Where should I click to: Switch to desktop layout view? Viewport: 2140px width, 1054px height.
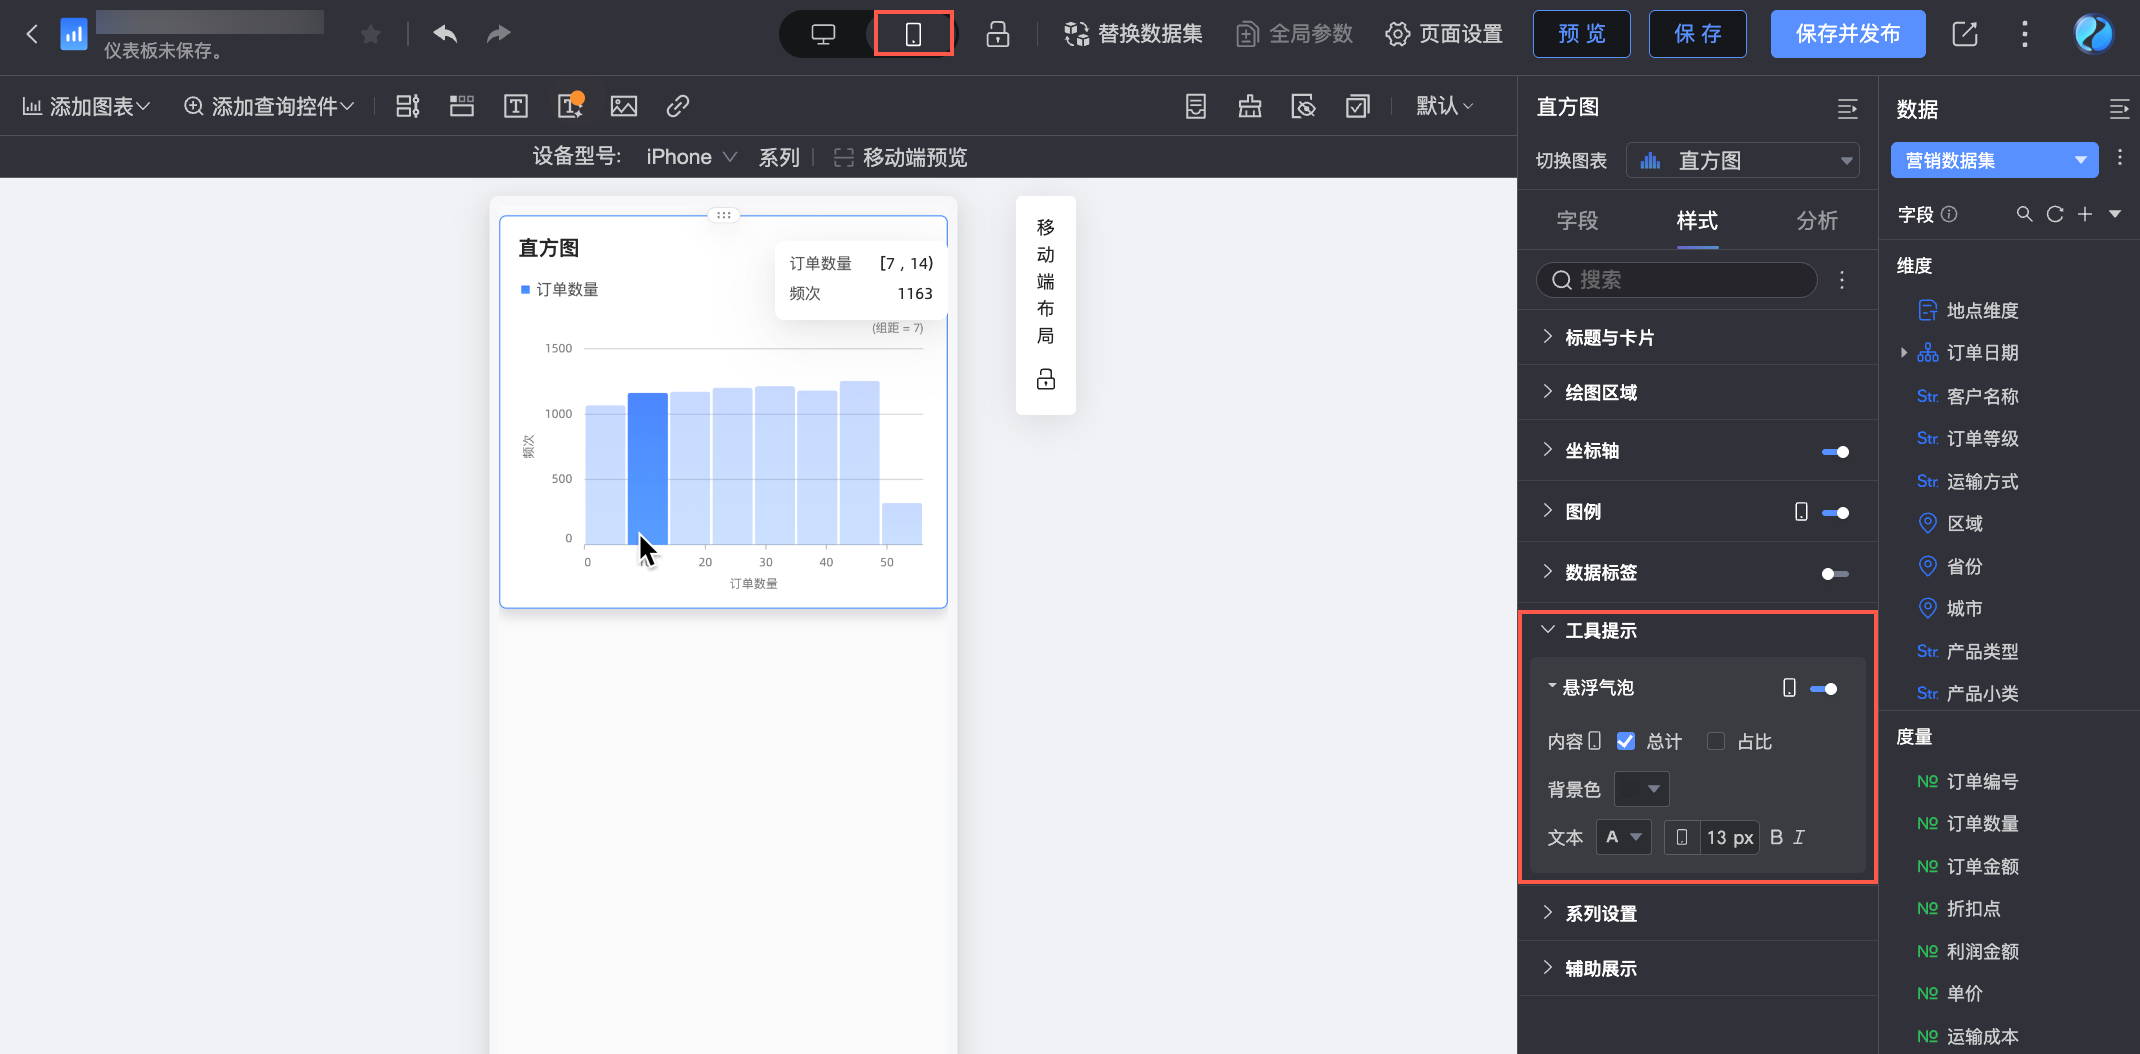click(x=823, y=34)
